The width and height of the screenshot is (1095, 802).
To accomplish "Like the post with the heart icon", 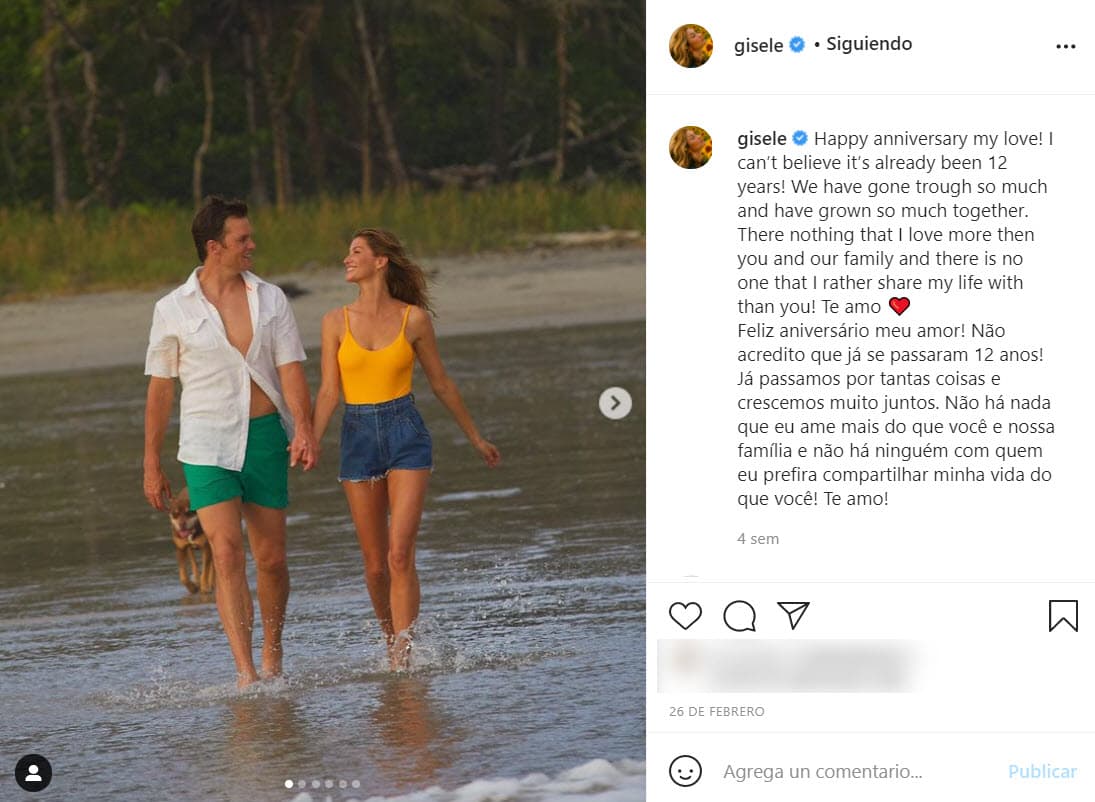I will [685, 616].
